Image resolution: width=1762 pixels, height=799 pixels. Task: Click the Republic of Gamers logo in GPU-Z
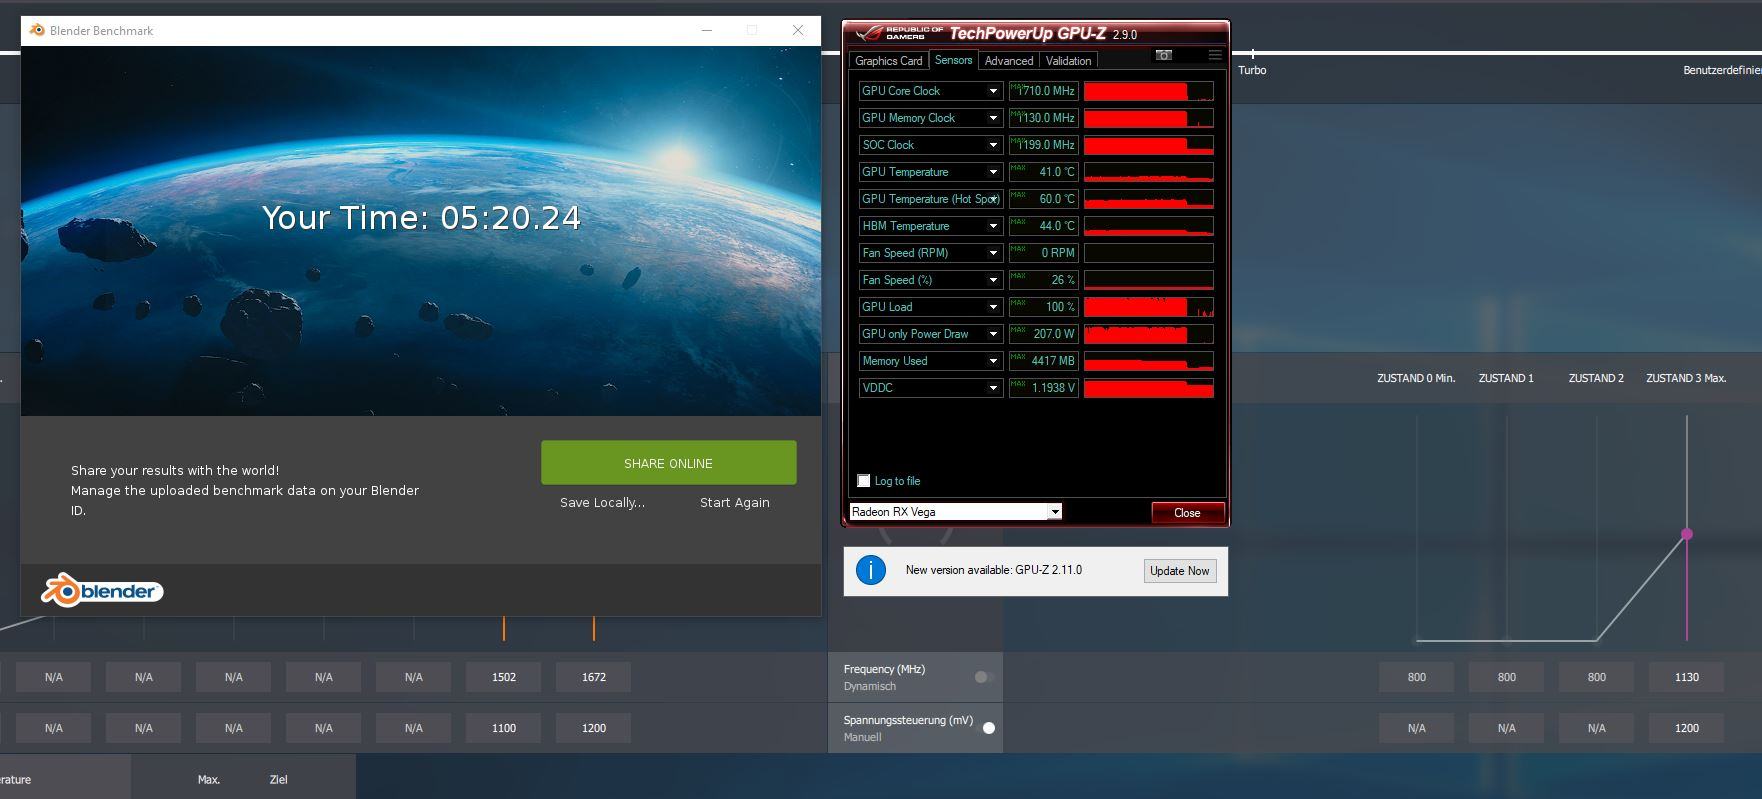(899, 33)
